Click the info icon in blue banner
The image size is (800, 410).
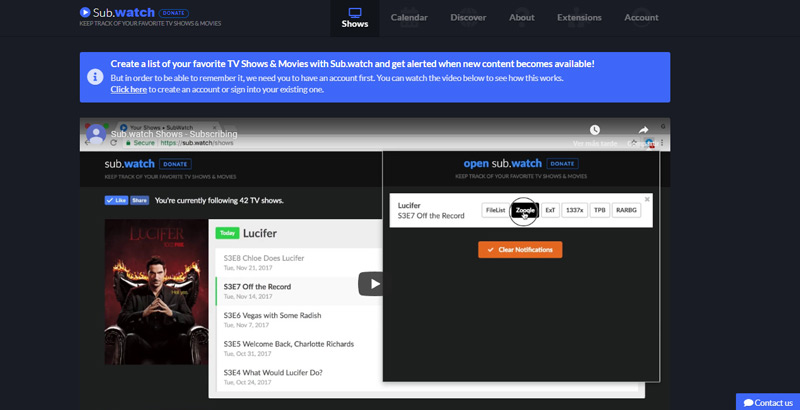point(95,77)
